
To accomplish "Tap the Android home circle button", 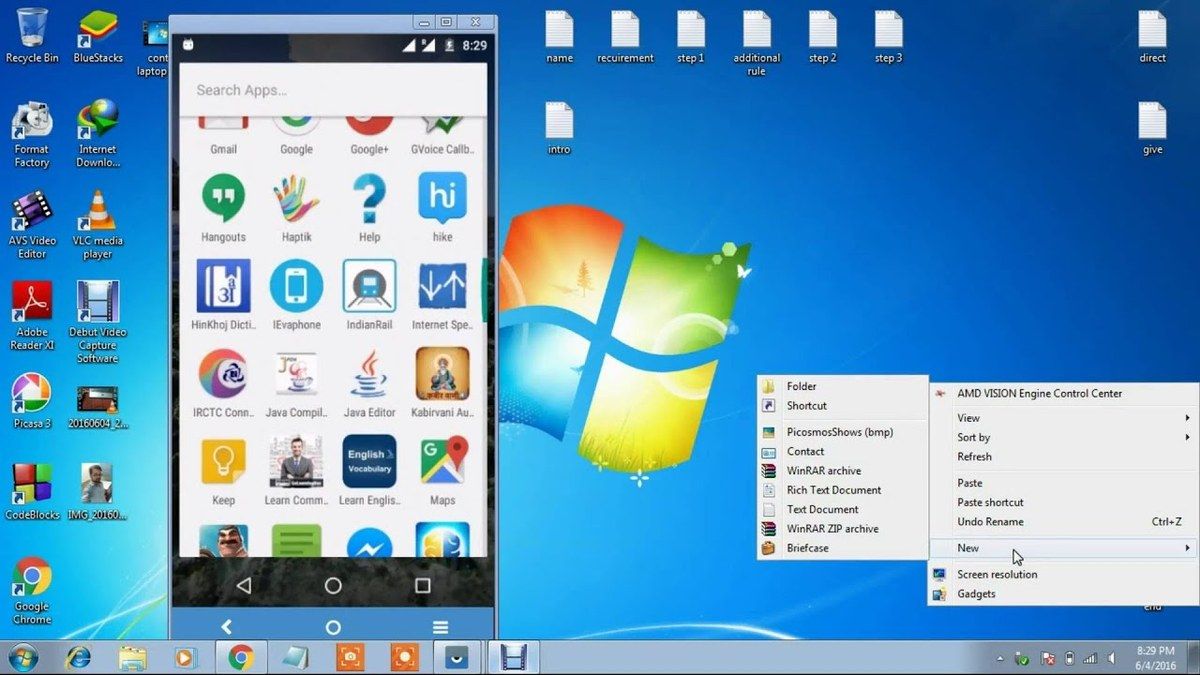I will pyautogui.click(x=333, y=585).
